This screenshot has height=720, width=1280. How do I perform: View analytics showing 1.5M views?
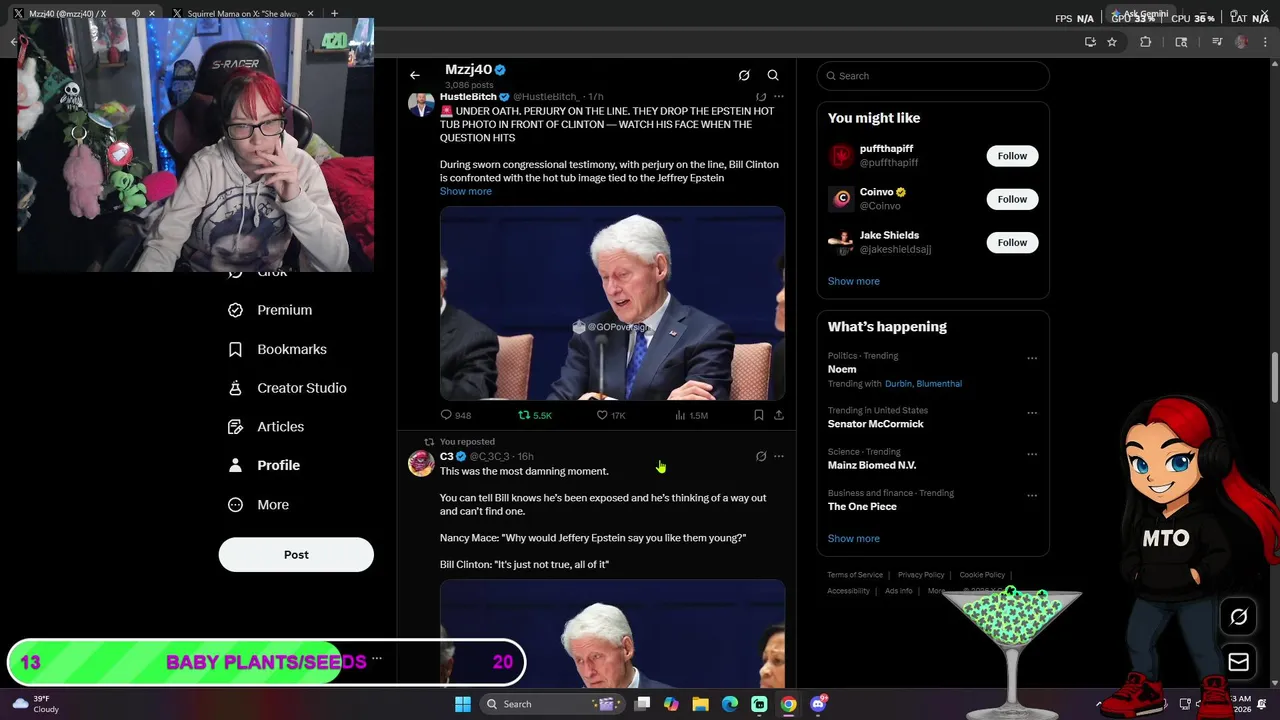(x=691, y=415)
